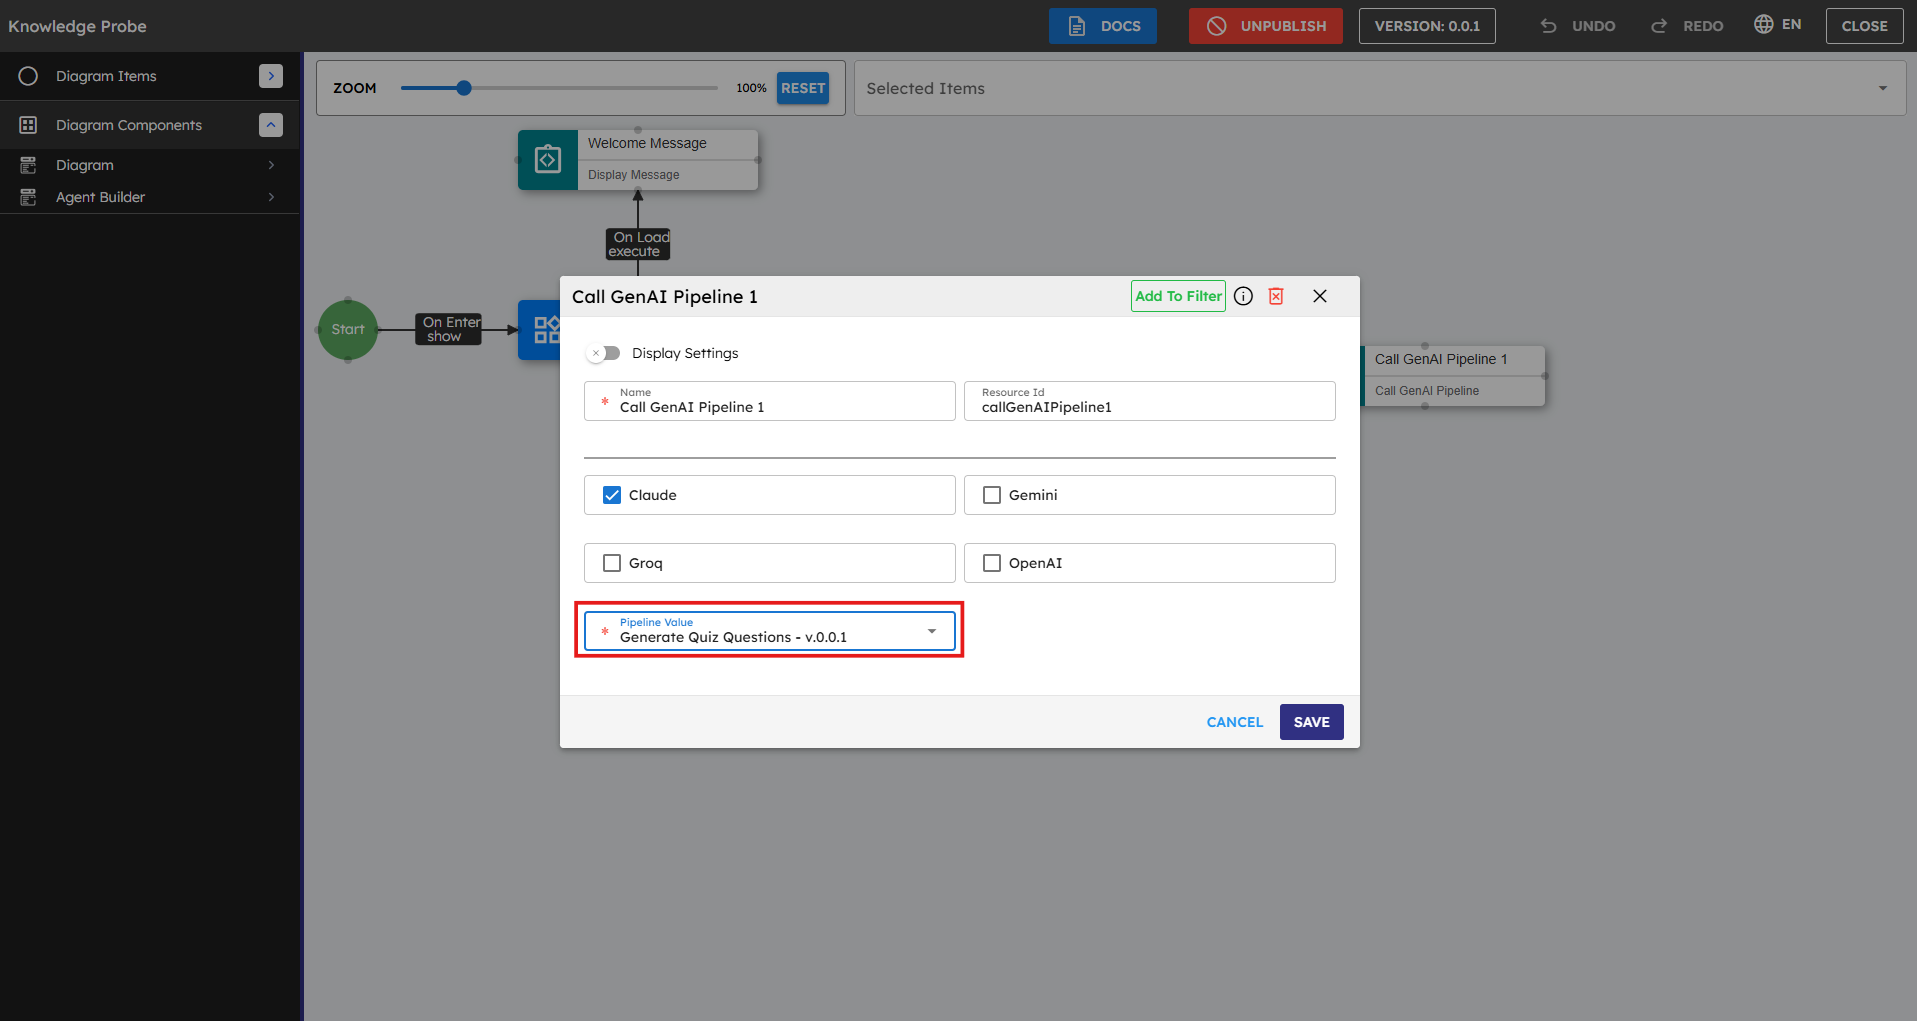This screenshot has width=1917, height=1021.
Task: Click the red delete icon in dialog header
Action: pyautogui.click(x=1276, y=296)
